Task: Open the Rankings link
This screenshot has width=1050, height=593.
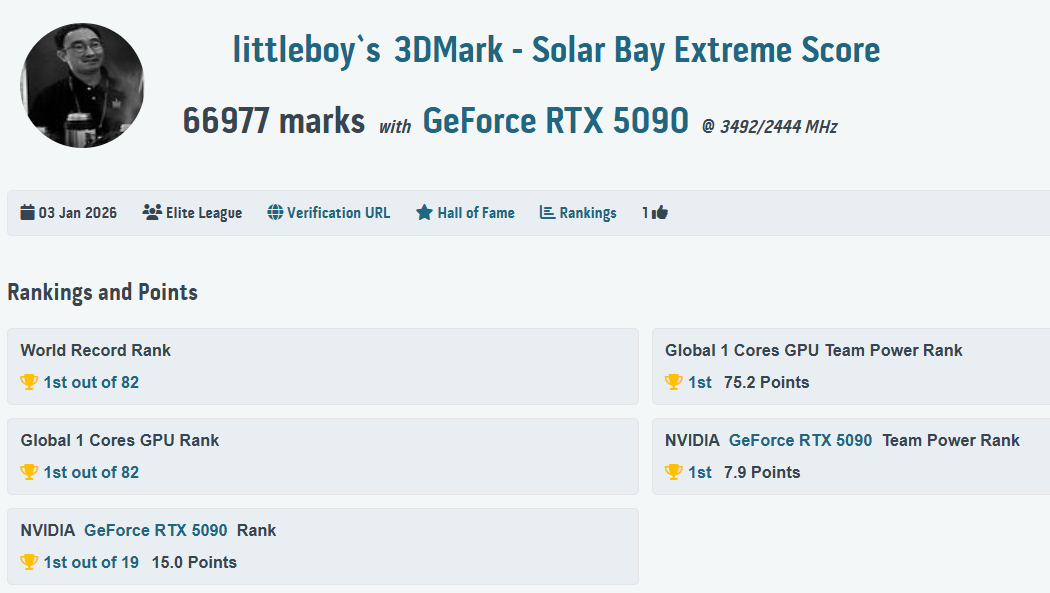Action: 588,212
